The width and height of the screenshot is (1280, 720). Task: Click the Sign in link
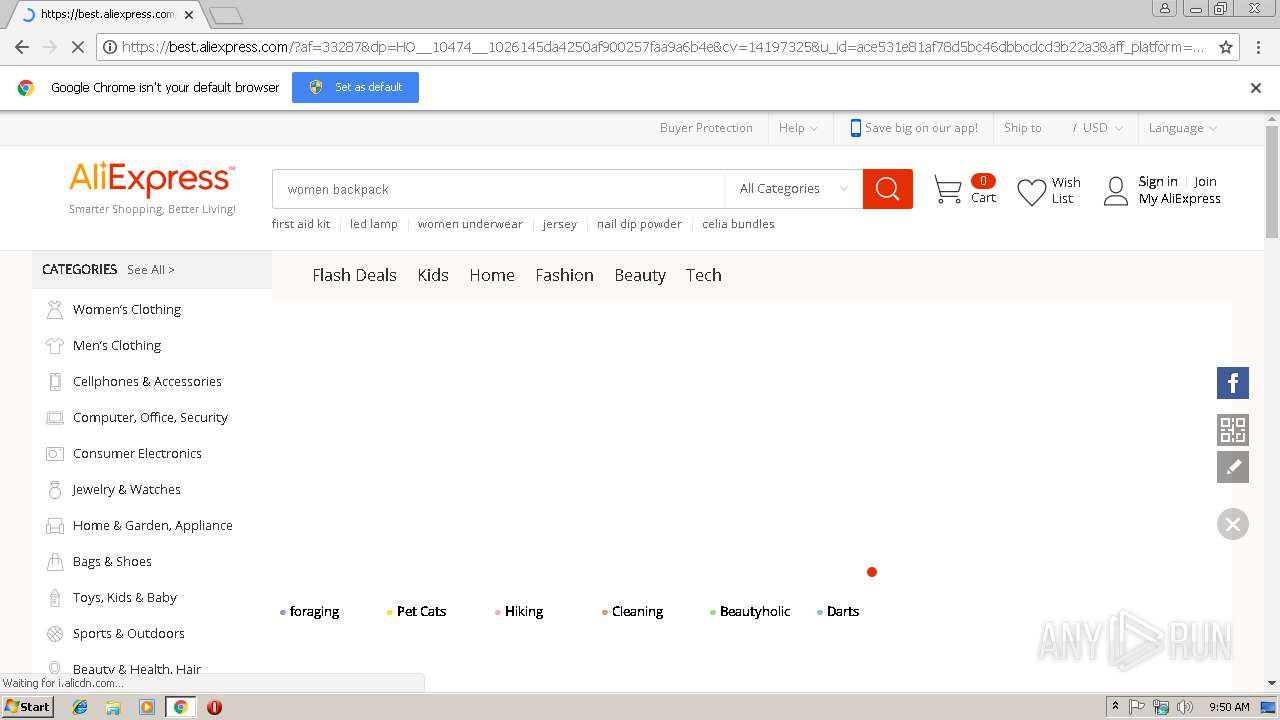(x=1158, y=182)
